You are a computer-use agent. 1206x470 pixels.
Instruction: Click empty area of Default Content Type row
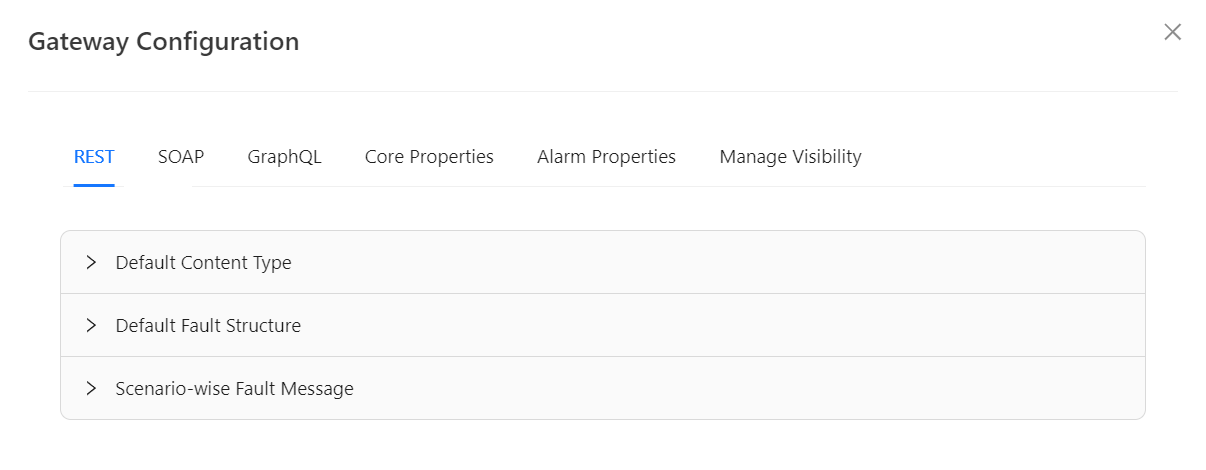(700, 263)
